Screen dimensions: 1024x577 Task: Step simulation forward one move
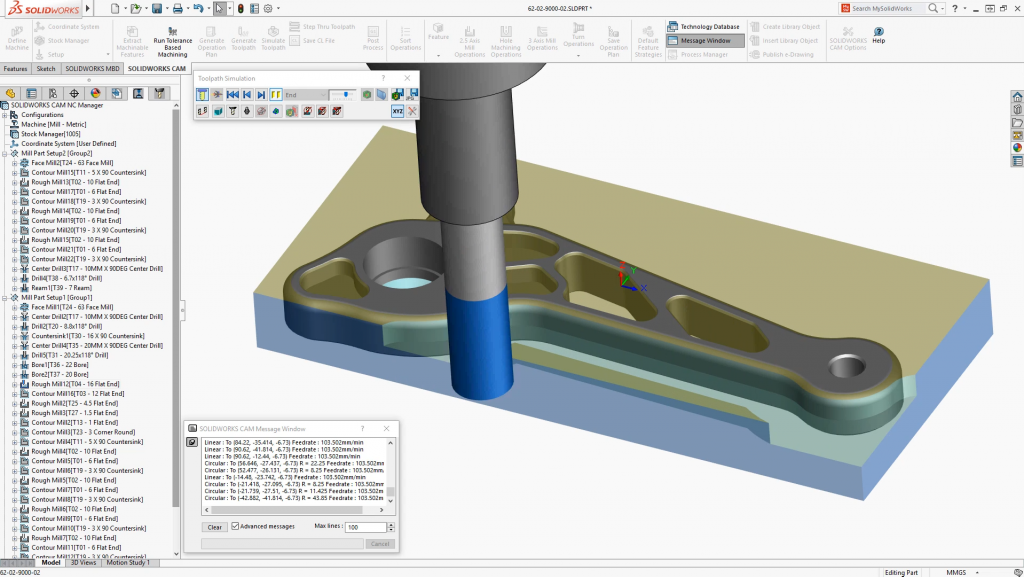261,95
